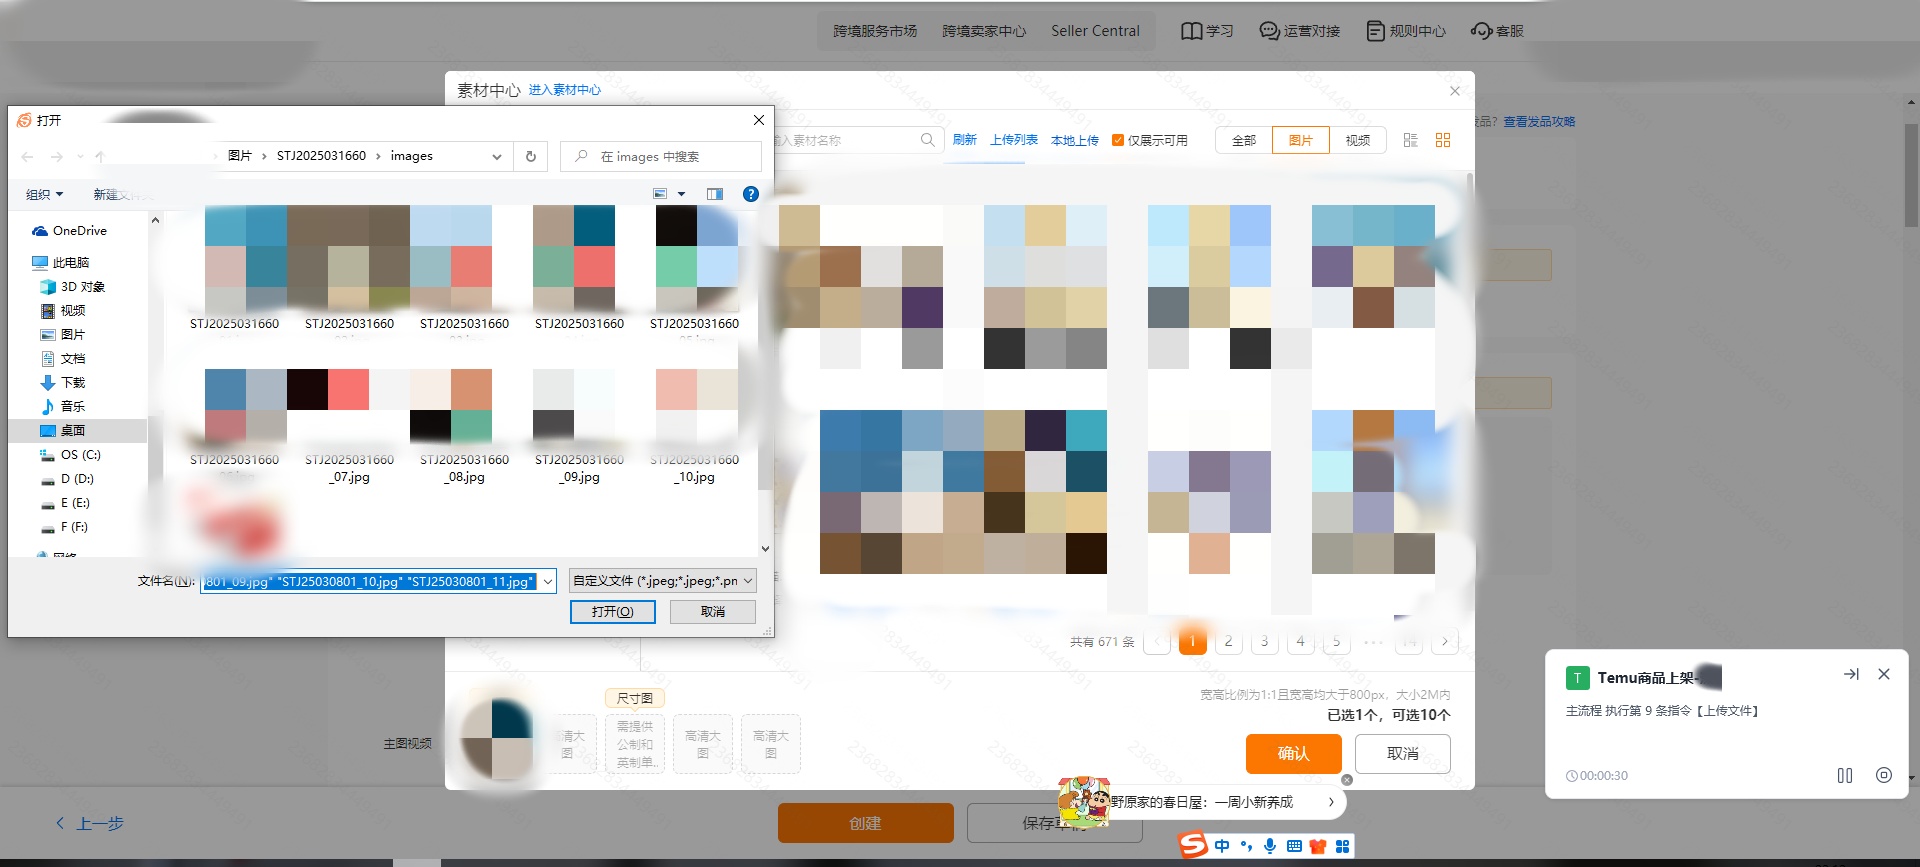This screenshot has width=1920, height=867.
Task: Click 打开(O) to upload files
Action: click(x=613, y=611)
